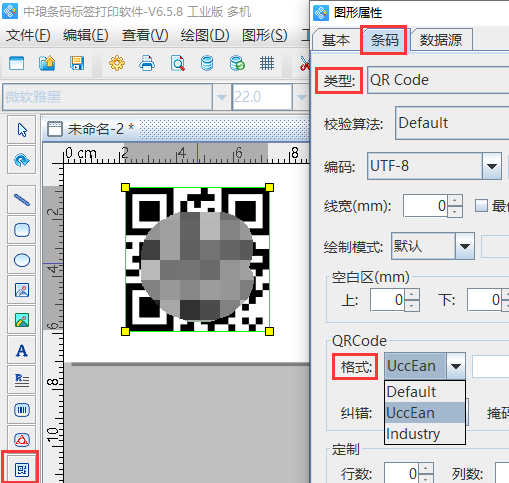
Task: Select the QR code tool
Action: click(x=22, y=469)
